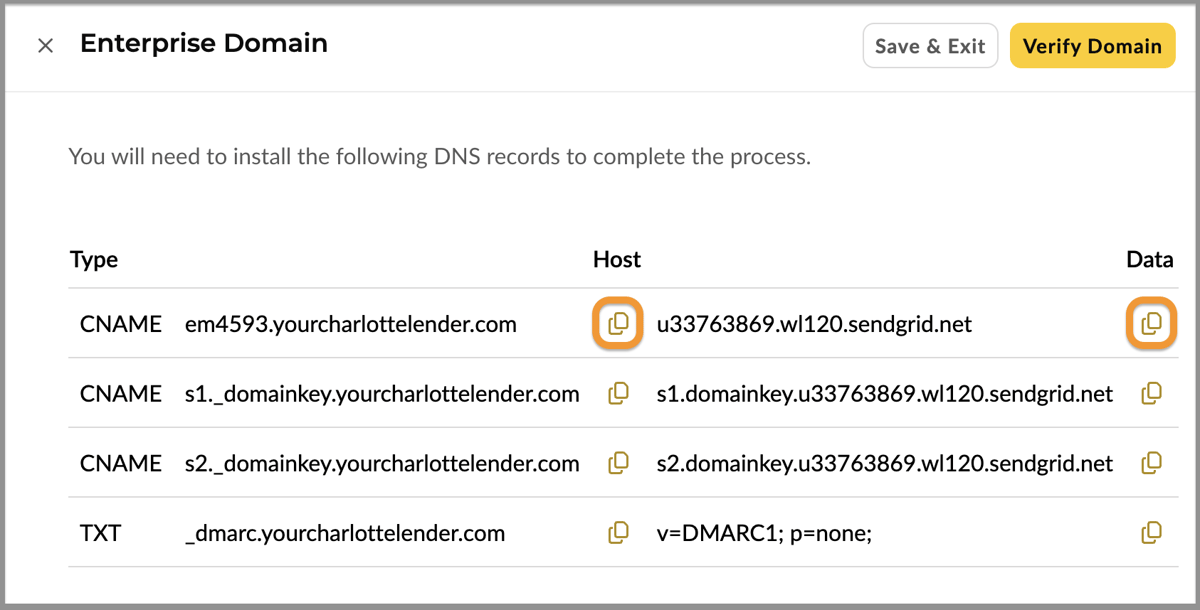Viewport: 1200px width, 610px height.
Task: Select the s1._domainkey.yourcharlottelender.com host text
Action: [383, 394]
